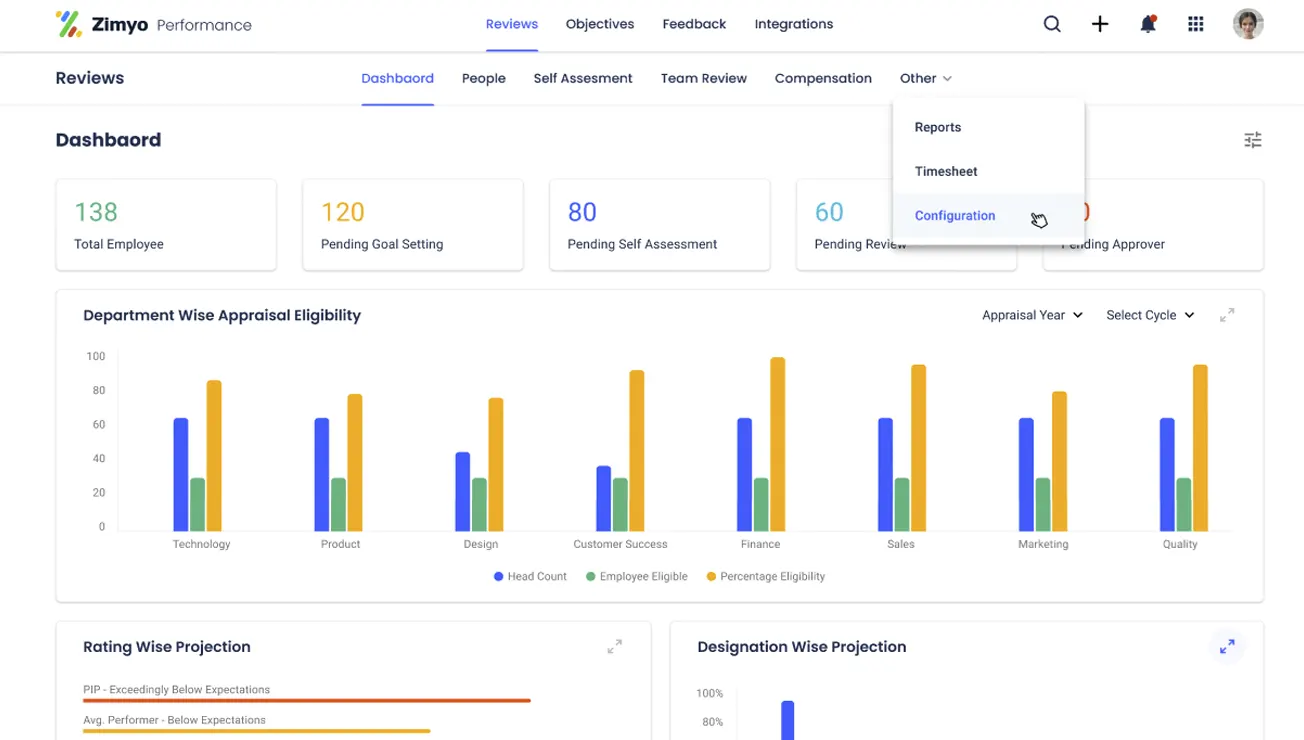Toggle the Percentage Eligibility legend item
The width and height of the screenshot is (1304, 740).
[x=766, y=576]
